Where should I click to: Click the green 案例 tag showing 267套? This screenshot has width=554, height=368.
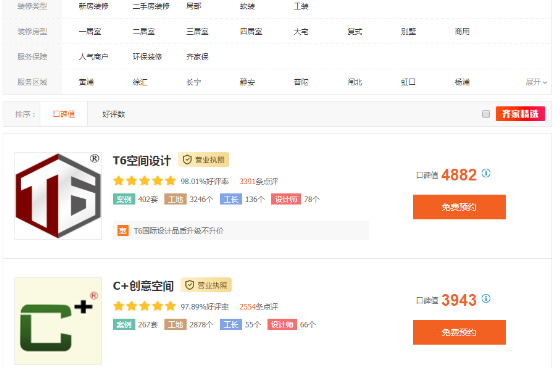[124, 324]
